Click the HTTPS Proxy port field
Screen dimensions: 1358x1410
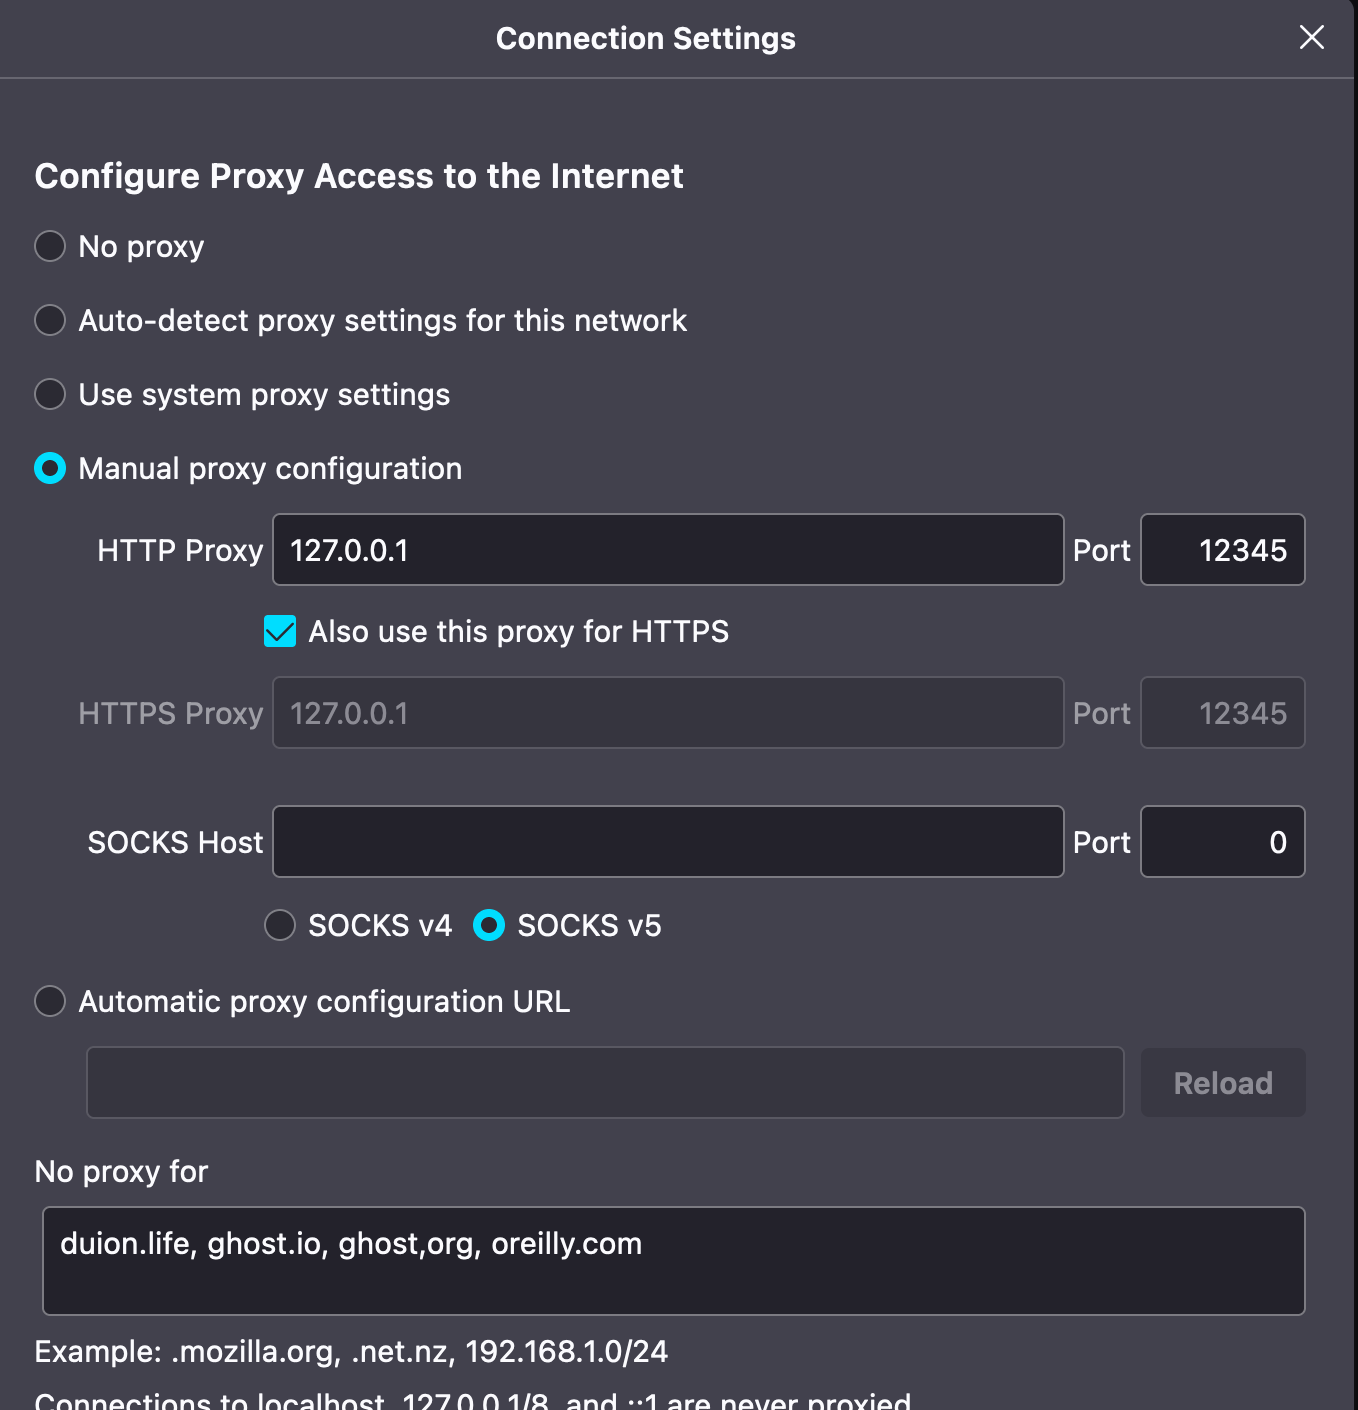pos(1222,713)
